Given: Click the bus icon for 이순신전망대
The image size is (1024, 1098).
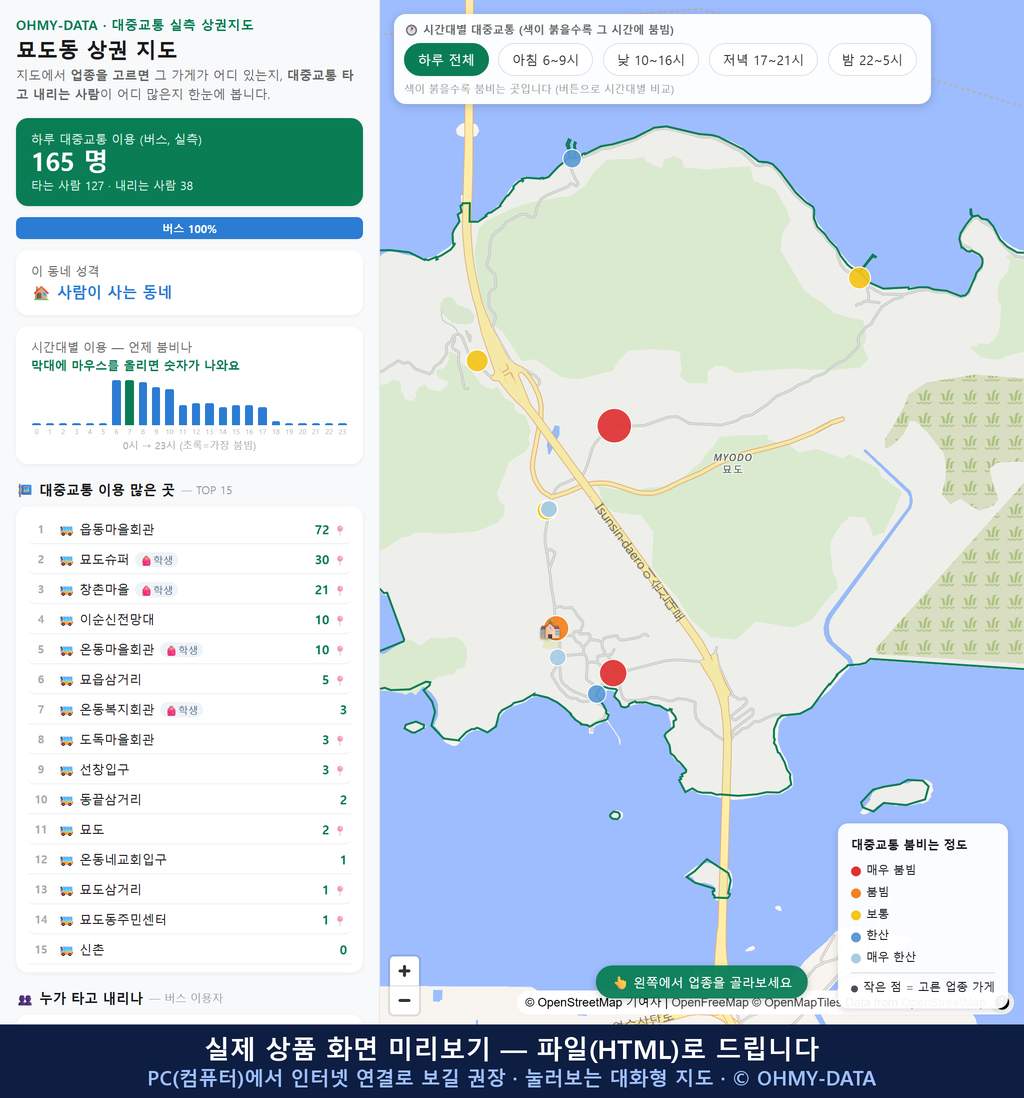Looking at the screenshot, I should tap(67, 620).
